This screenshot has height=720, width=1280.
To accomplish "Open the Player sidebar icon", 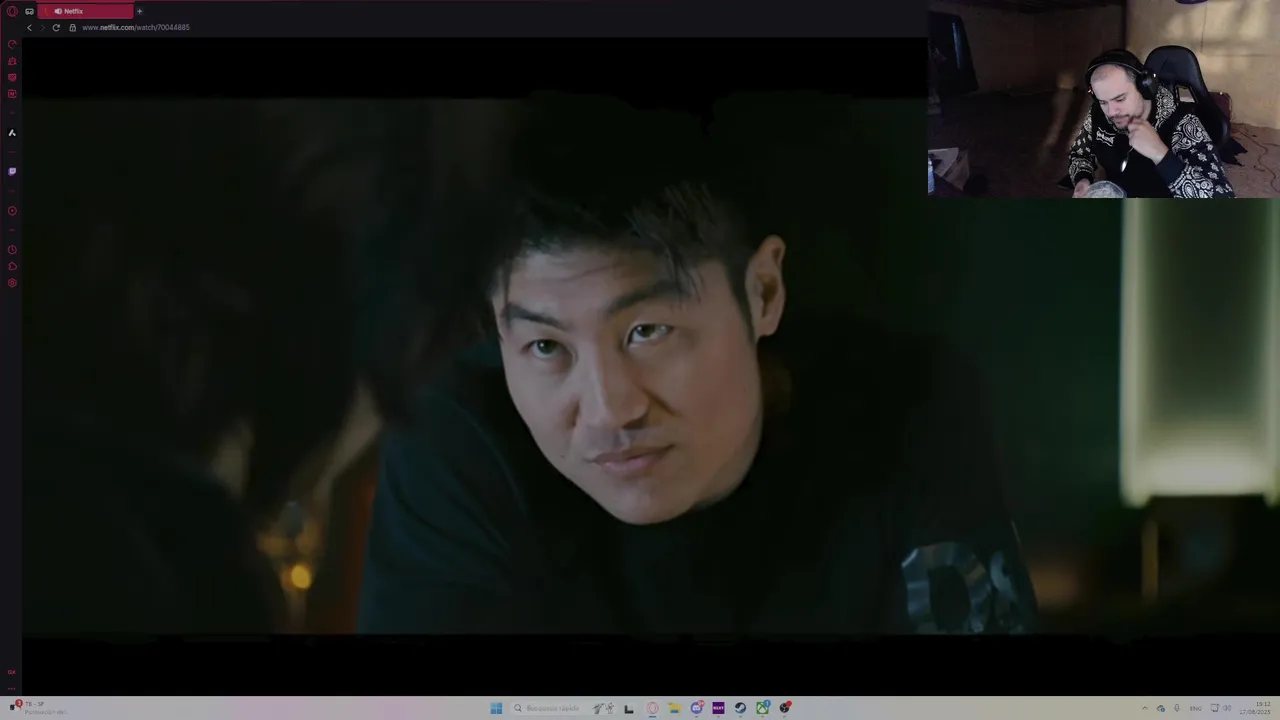I will click(x=12, y=211).
